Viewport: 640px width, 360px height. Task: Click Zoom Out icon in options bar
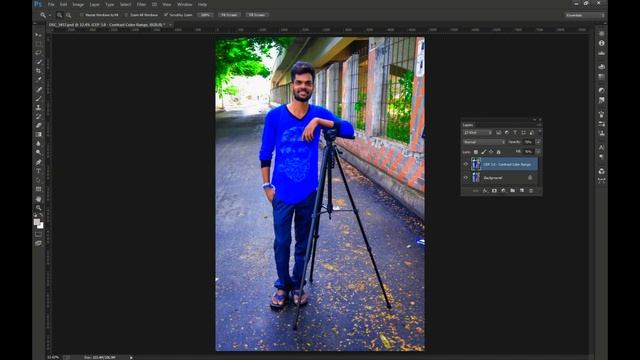tap(69, 15)
